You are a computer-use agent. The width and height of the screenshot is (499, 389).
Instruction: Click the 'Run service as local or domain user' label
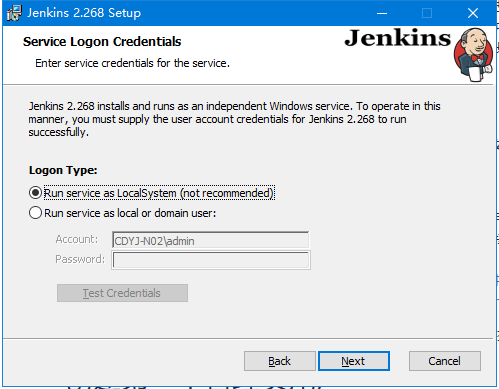tap(130, 213)
